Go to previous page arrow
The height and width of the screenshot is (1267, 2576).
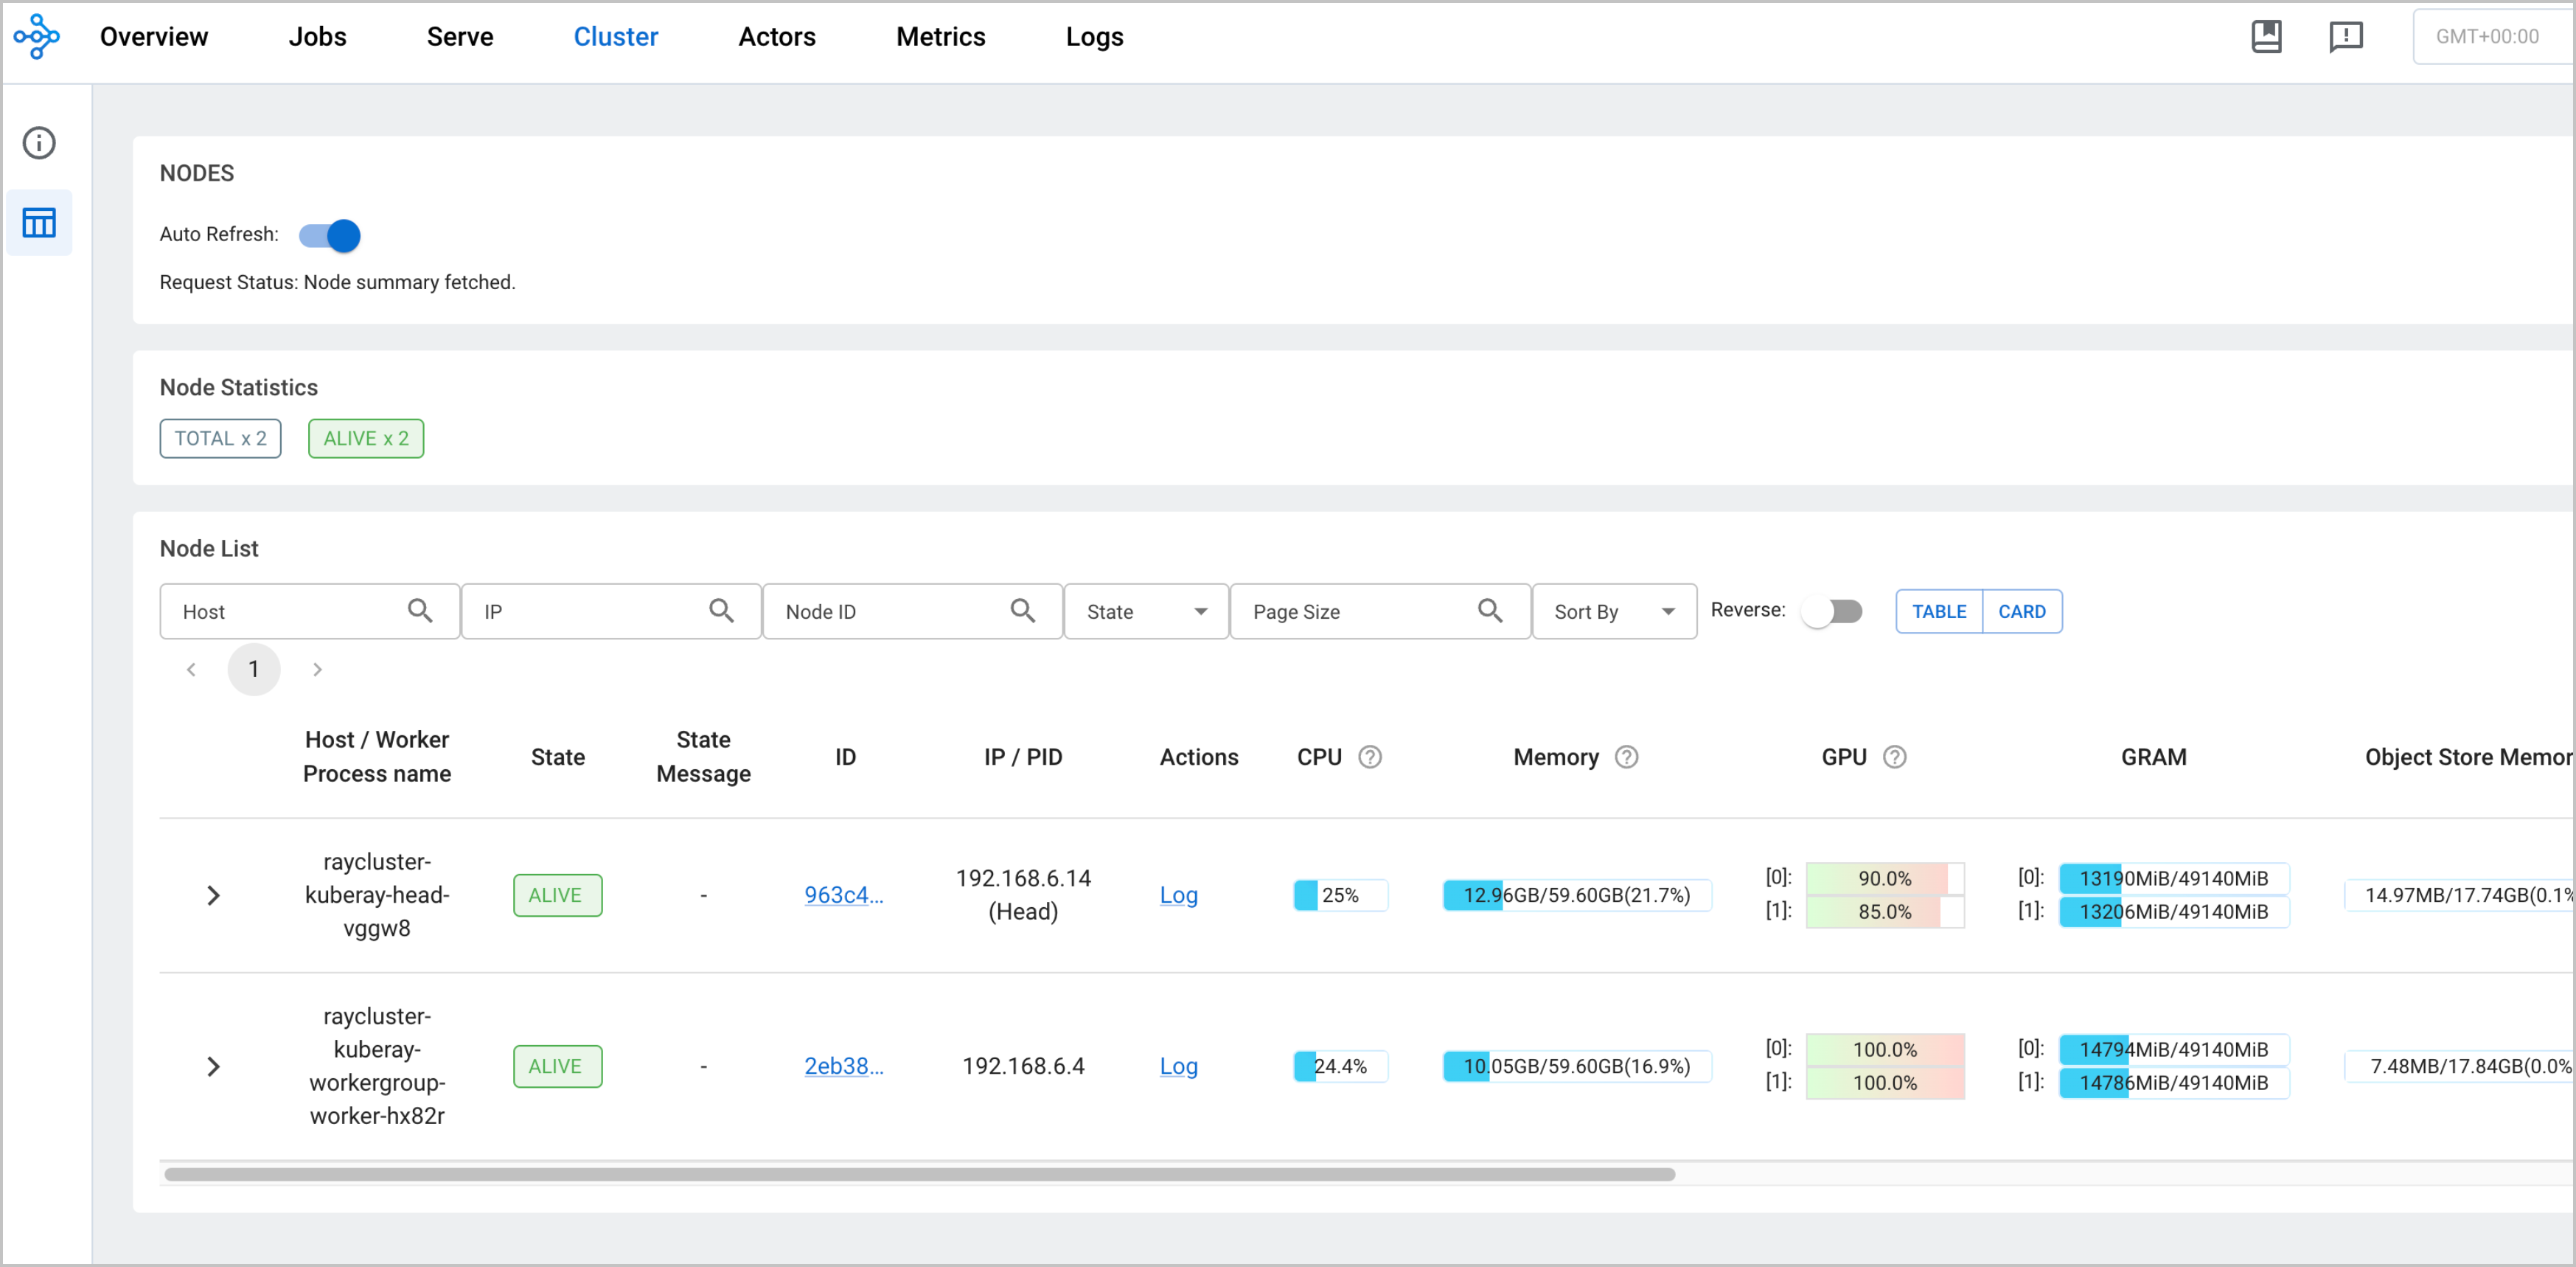[x=191, y=669]
